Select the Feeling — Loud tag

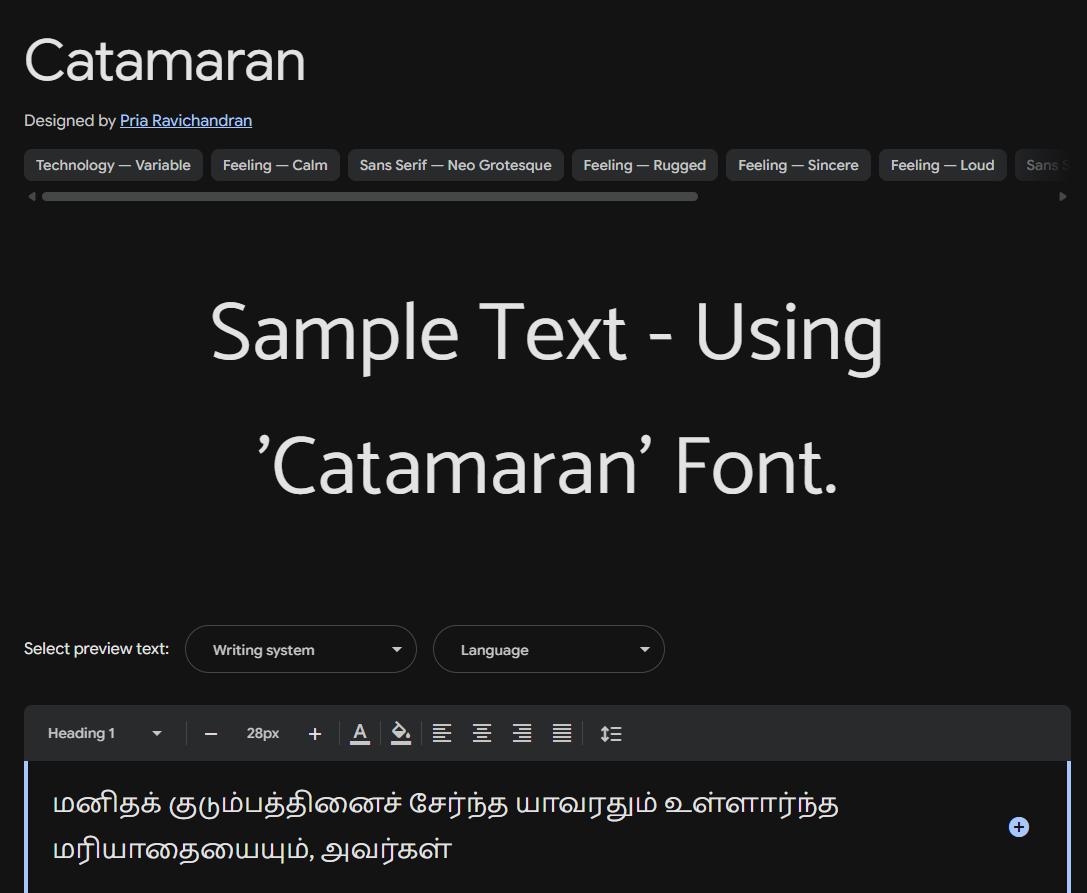(942, 165)
